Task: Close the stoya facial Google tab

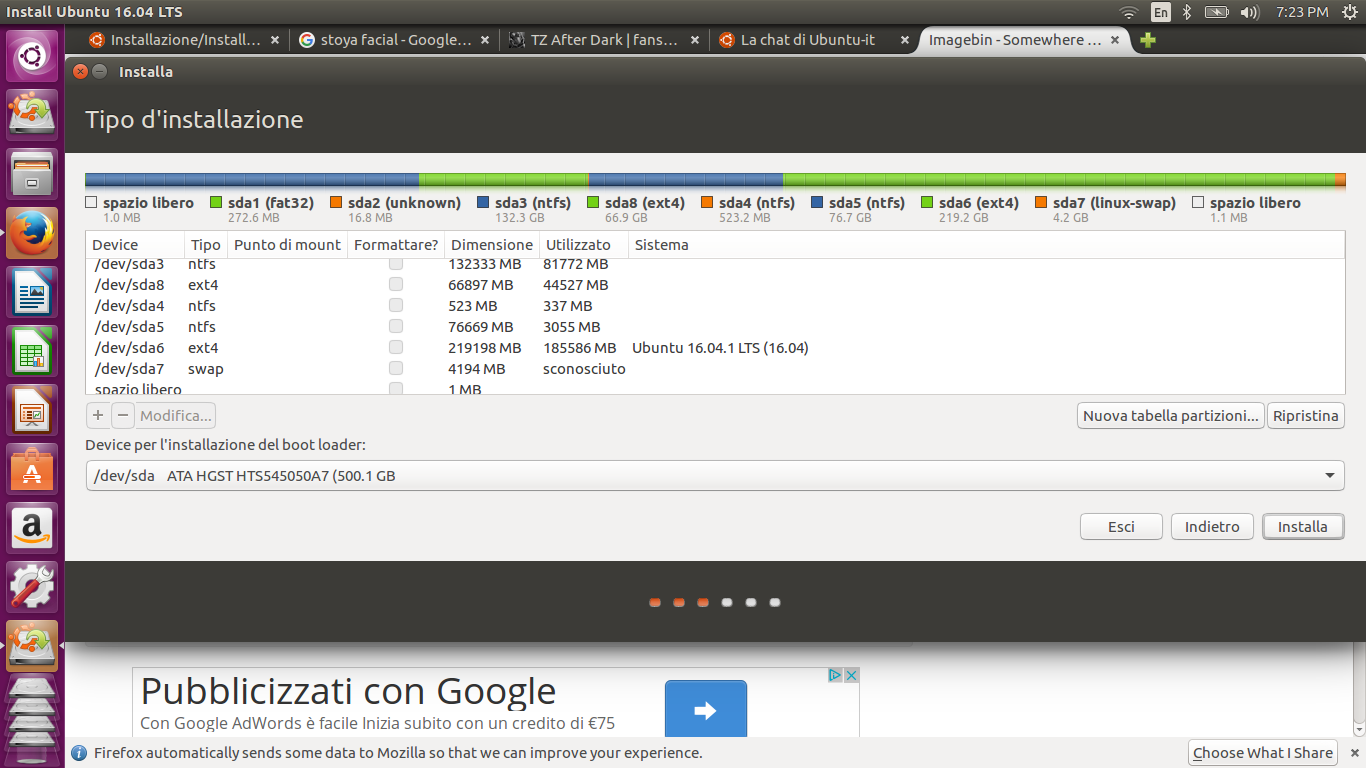Action: pyautogui.click(x=485, y=40)
